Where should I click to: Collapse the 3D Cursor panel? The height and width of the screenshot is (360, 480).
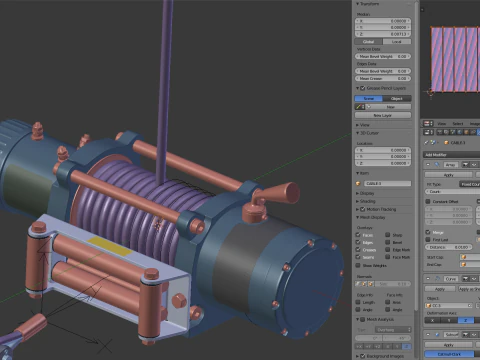click(358, 133)
